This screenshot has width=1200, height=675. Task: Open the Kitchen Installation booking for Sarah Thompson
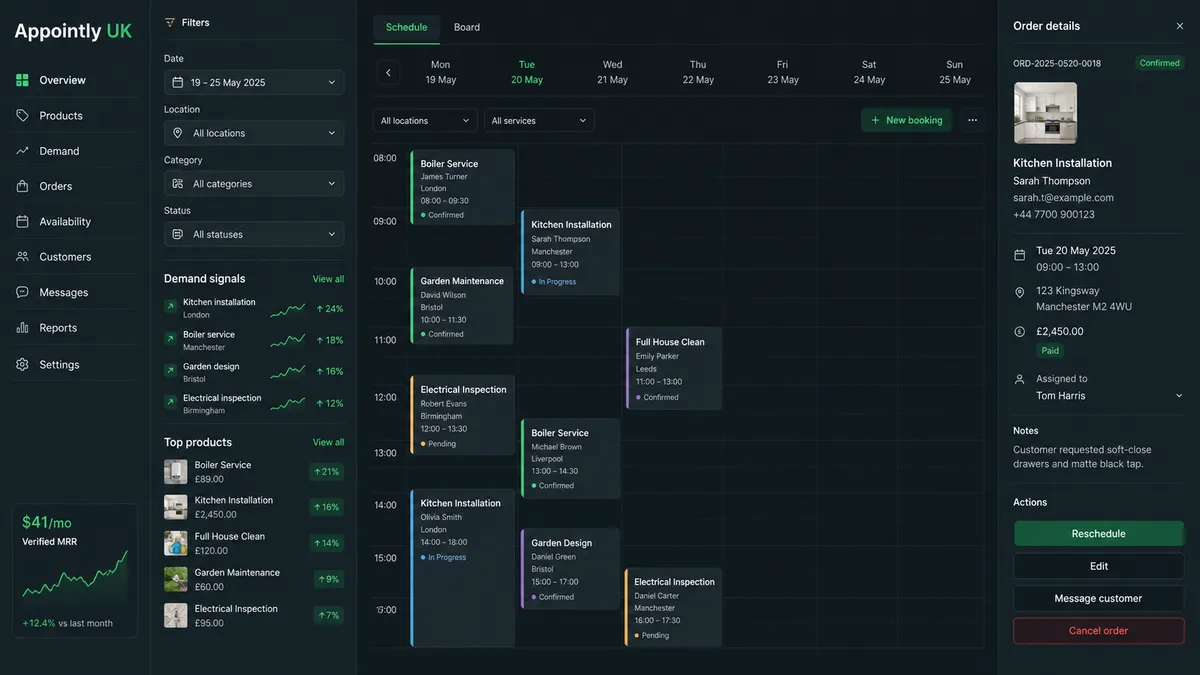pos(570,252)
